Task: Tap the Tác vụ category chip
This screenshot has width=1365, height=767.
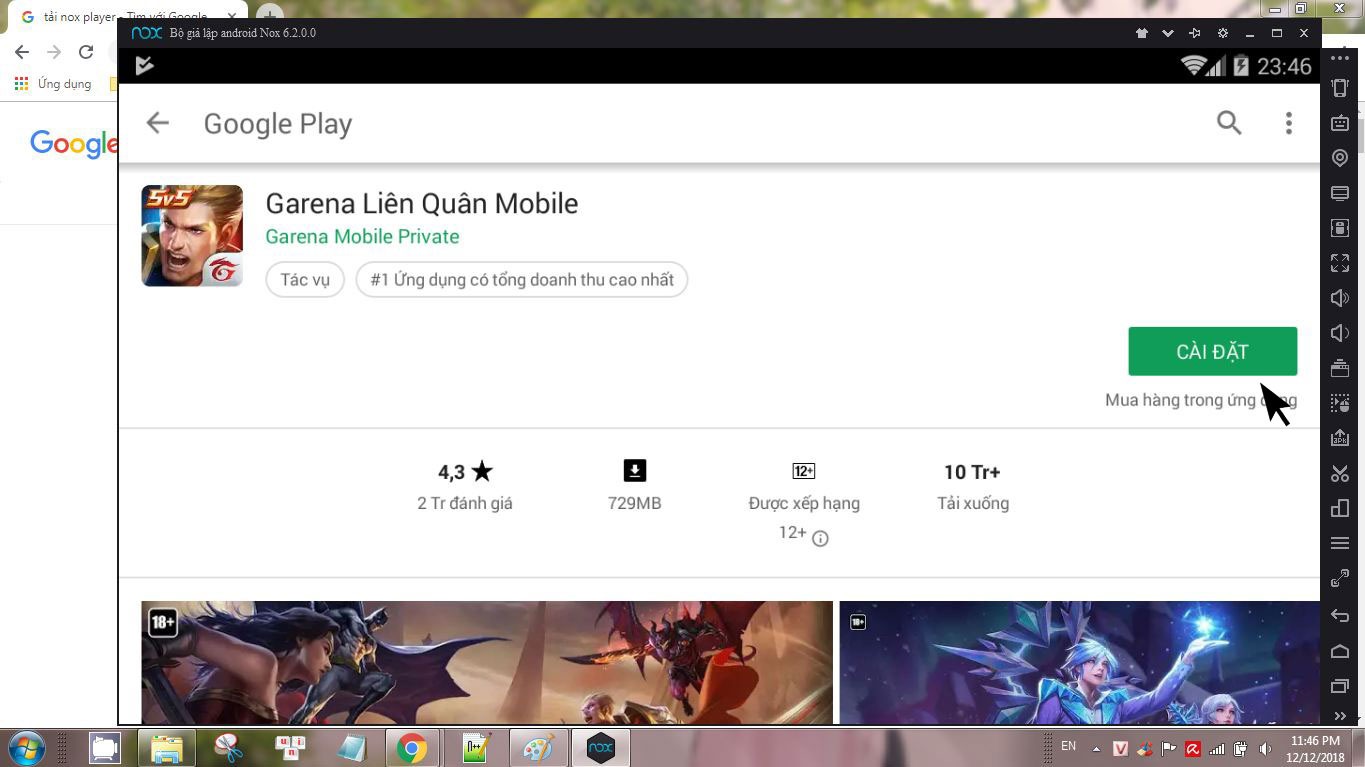Action: [305, 280]
